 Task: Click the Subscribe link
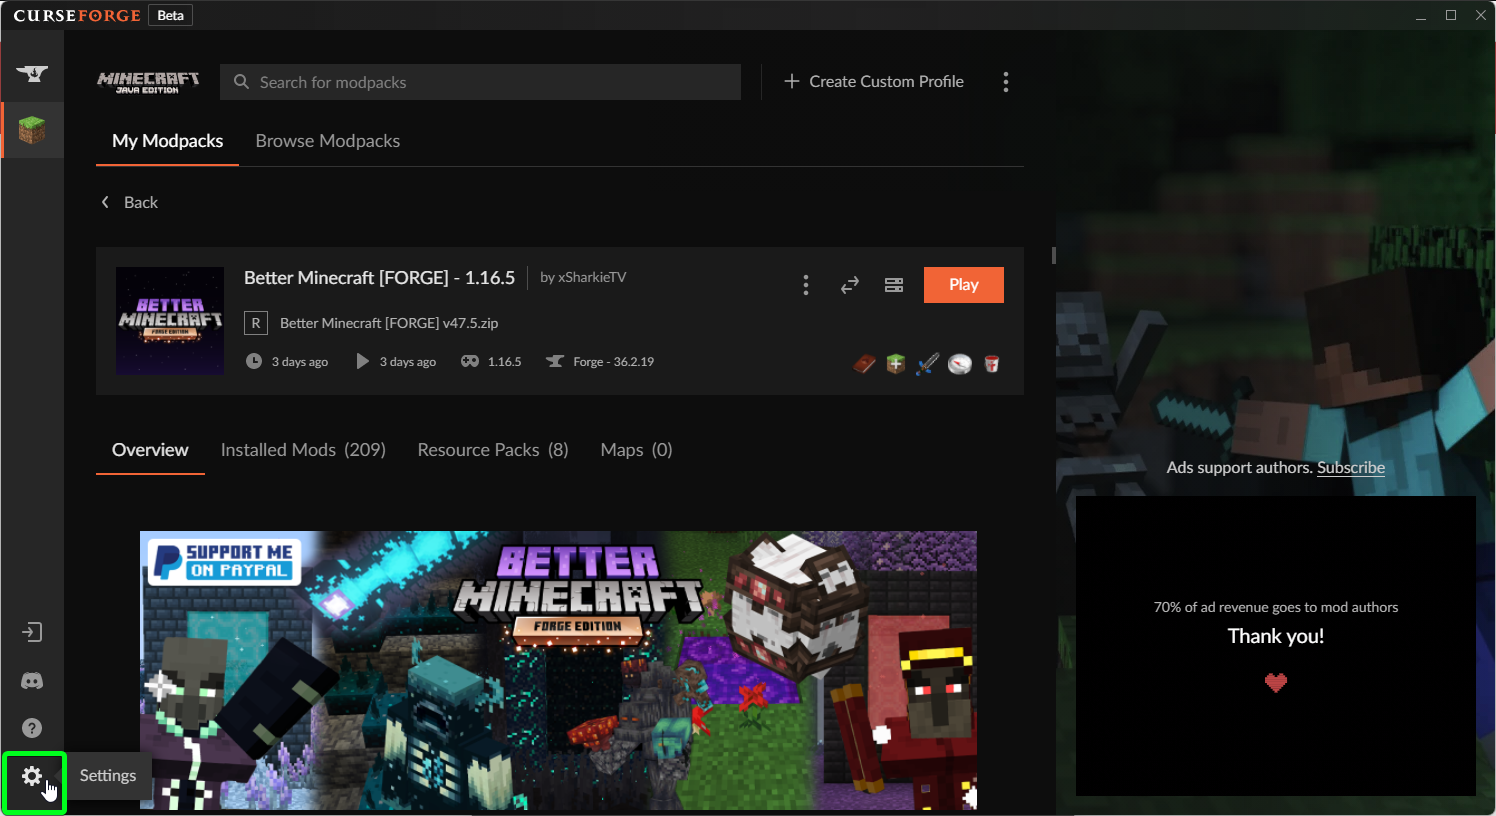pyautogui.click(x=1351, y=467)
